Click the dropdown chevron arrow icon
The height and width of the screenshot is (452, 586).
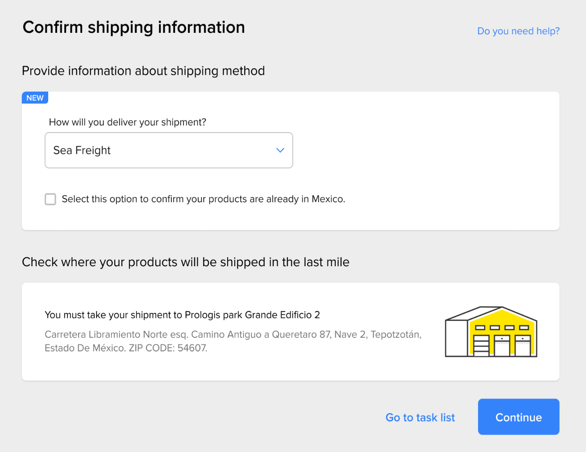point(280,150)
